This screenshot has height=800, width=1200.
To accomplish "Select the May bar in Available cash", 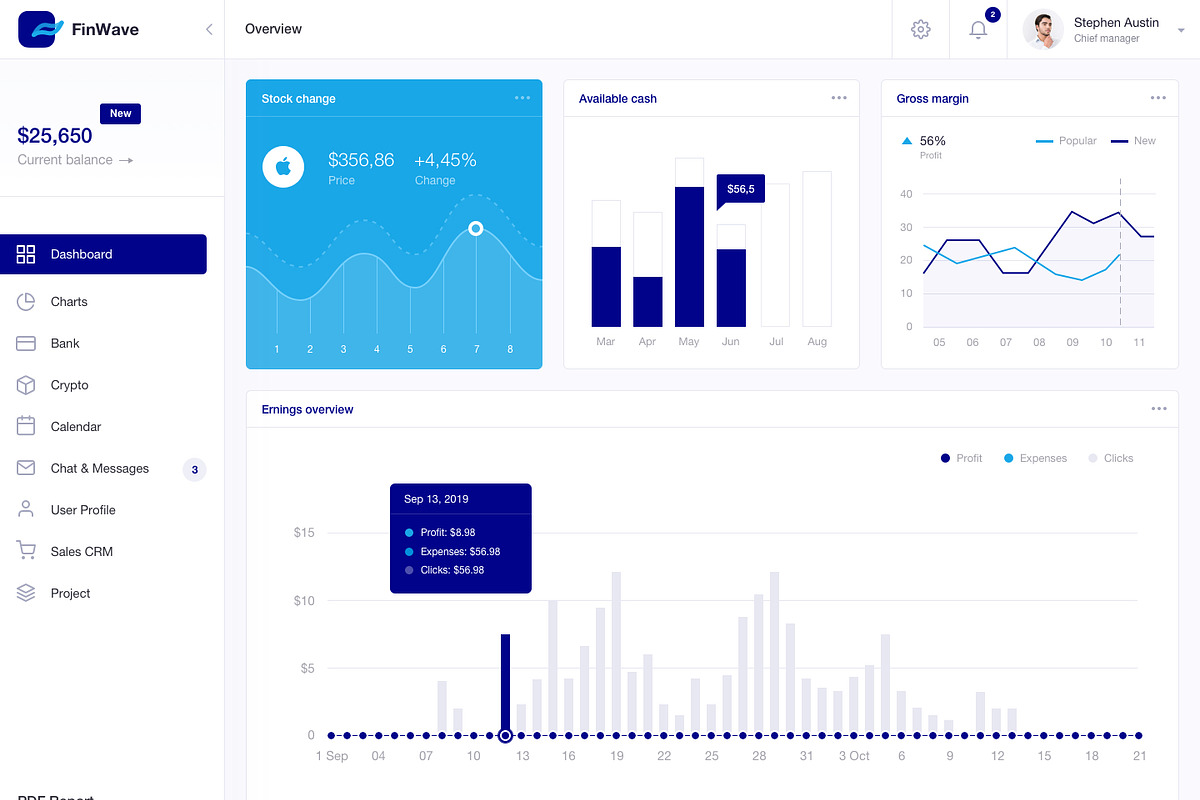I will pos(689,242).
